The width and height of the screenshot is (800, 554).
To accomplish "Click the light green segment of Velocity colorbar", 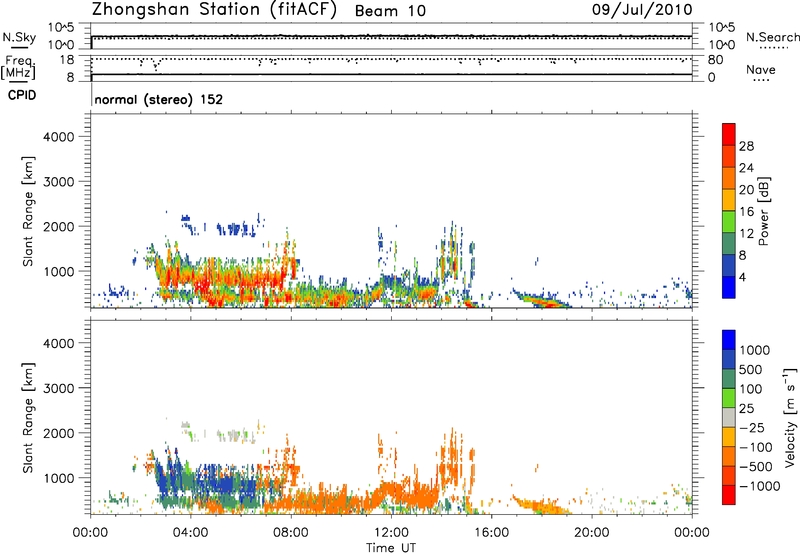I will pos(729,398).
